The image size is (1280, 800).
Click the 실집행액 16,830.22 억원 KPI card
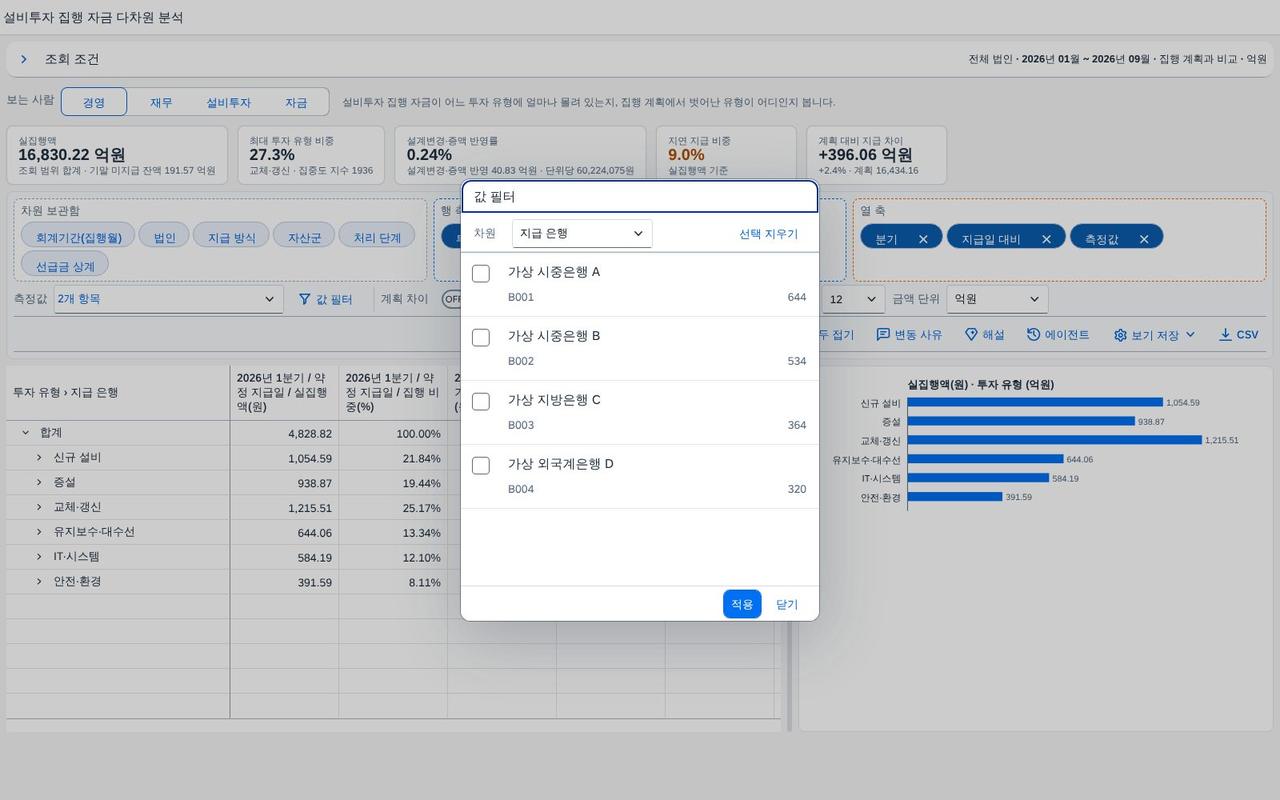[x=117, y=155]
